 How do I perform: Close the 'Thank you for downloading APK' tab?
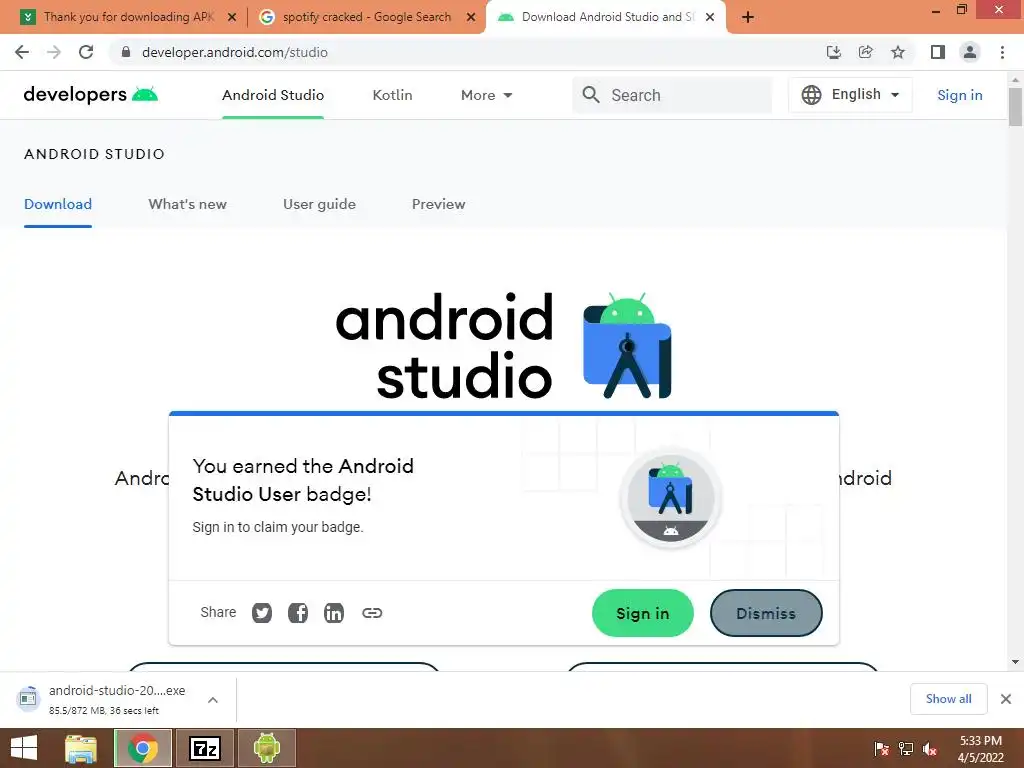click(232, 18)
